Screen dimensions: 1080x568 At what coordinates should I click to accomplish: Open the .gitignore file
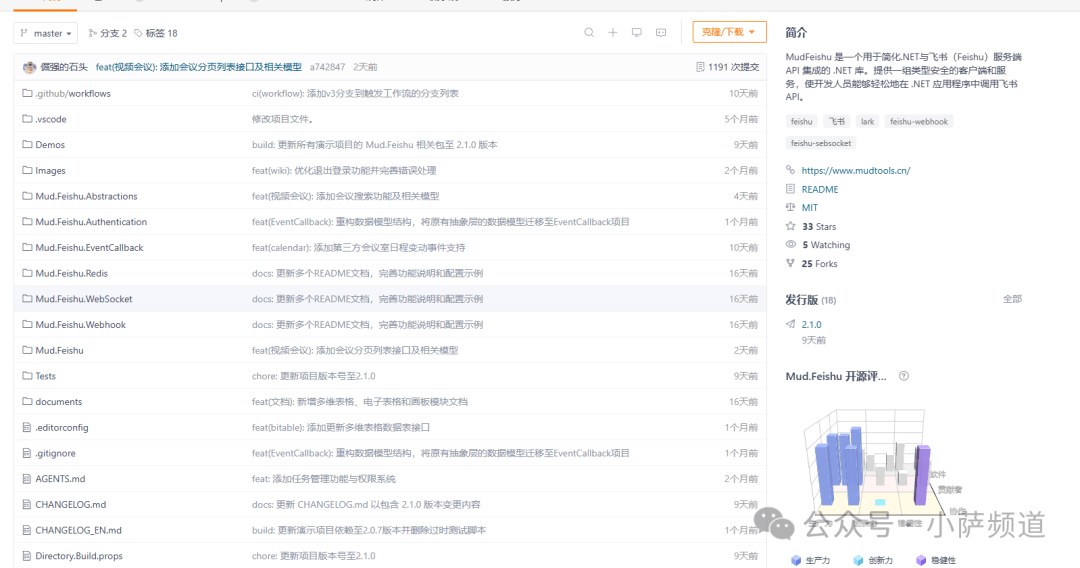(x=55, y=453)
